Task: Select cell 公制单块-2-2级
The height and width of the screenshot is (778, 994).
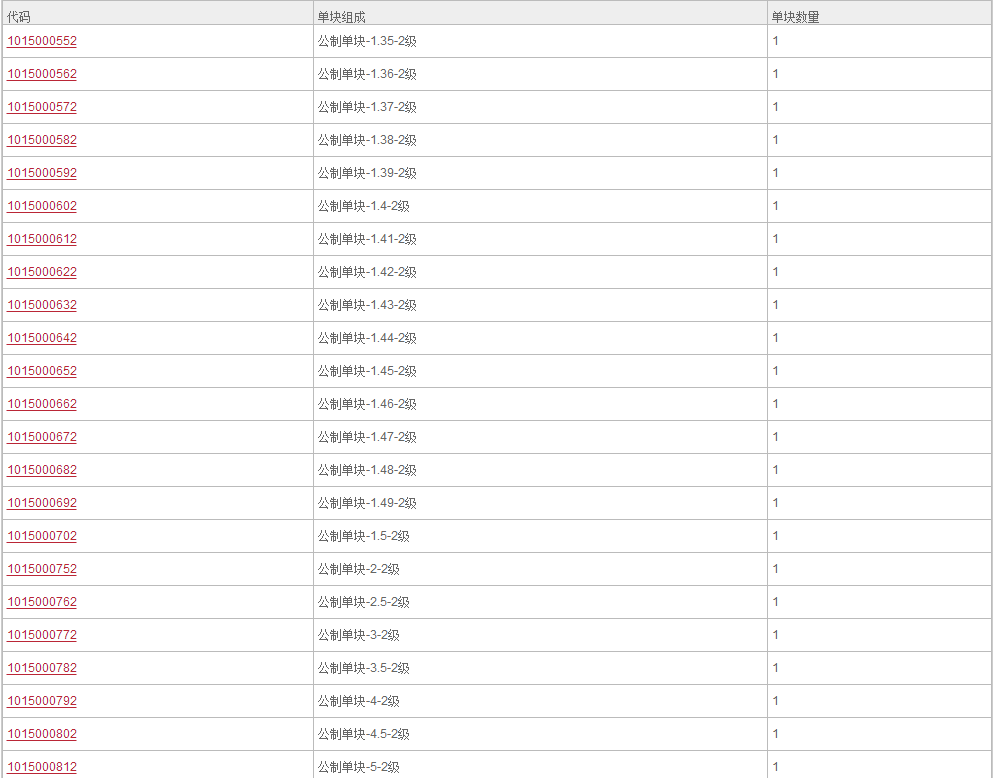Action: 359,569
